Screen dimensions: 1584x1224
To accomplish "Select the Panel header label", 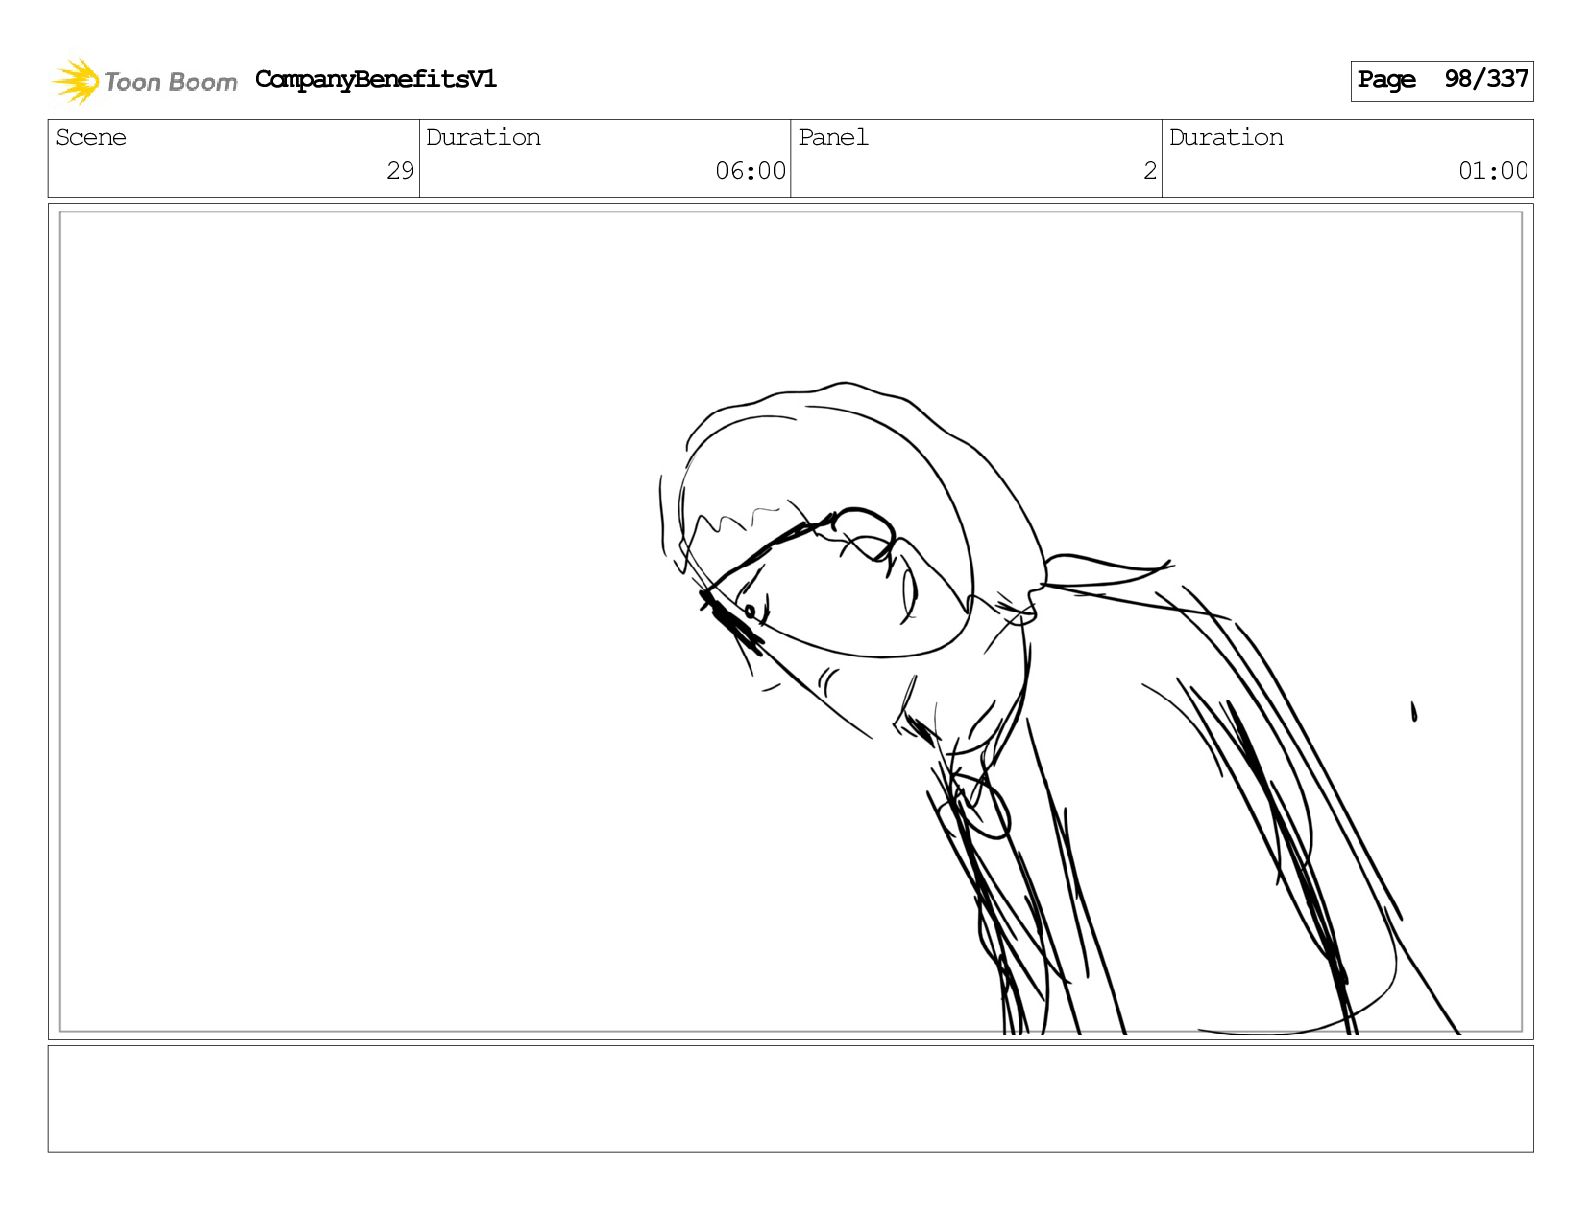I will pyautogui.click(x=833, y=137).
